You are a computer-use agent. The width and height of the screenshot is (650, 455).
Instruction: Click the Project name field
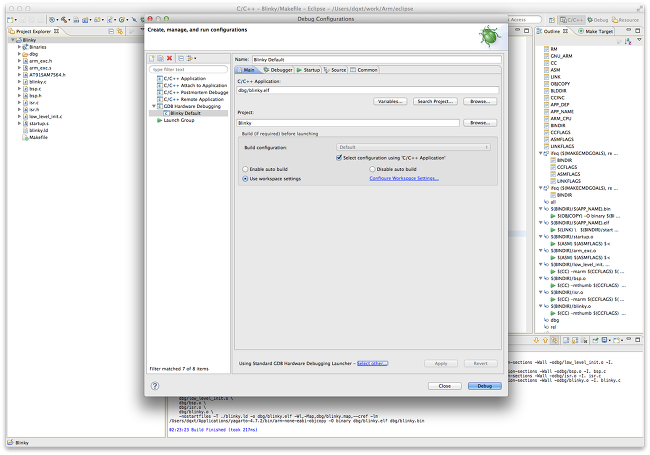coord(348,123)
